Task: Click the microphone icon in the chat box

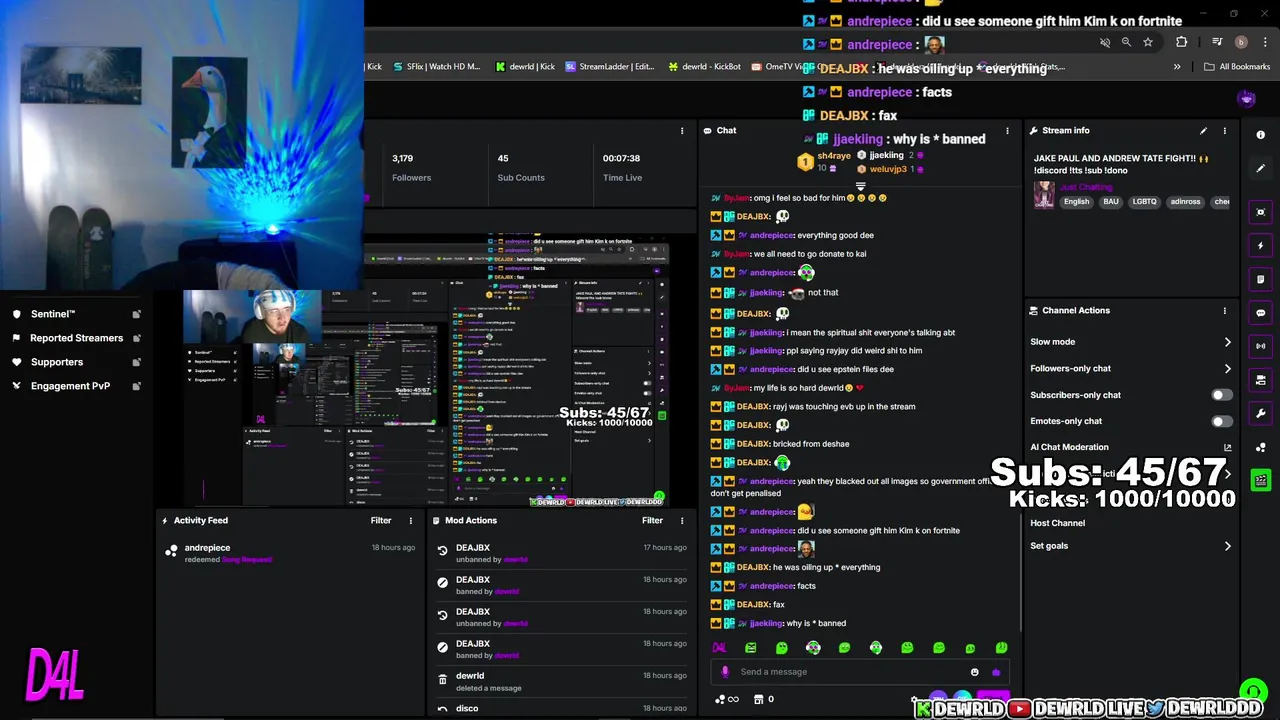Action: click(x=725, y=672)
